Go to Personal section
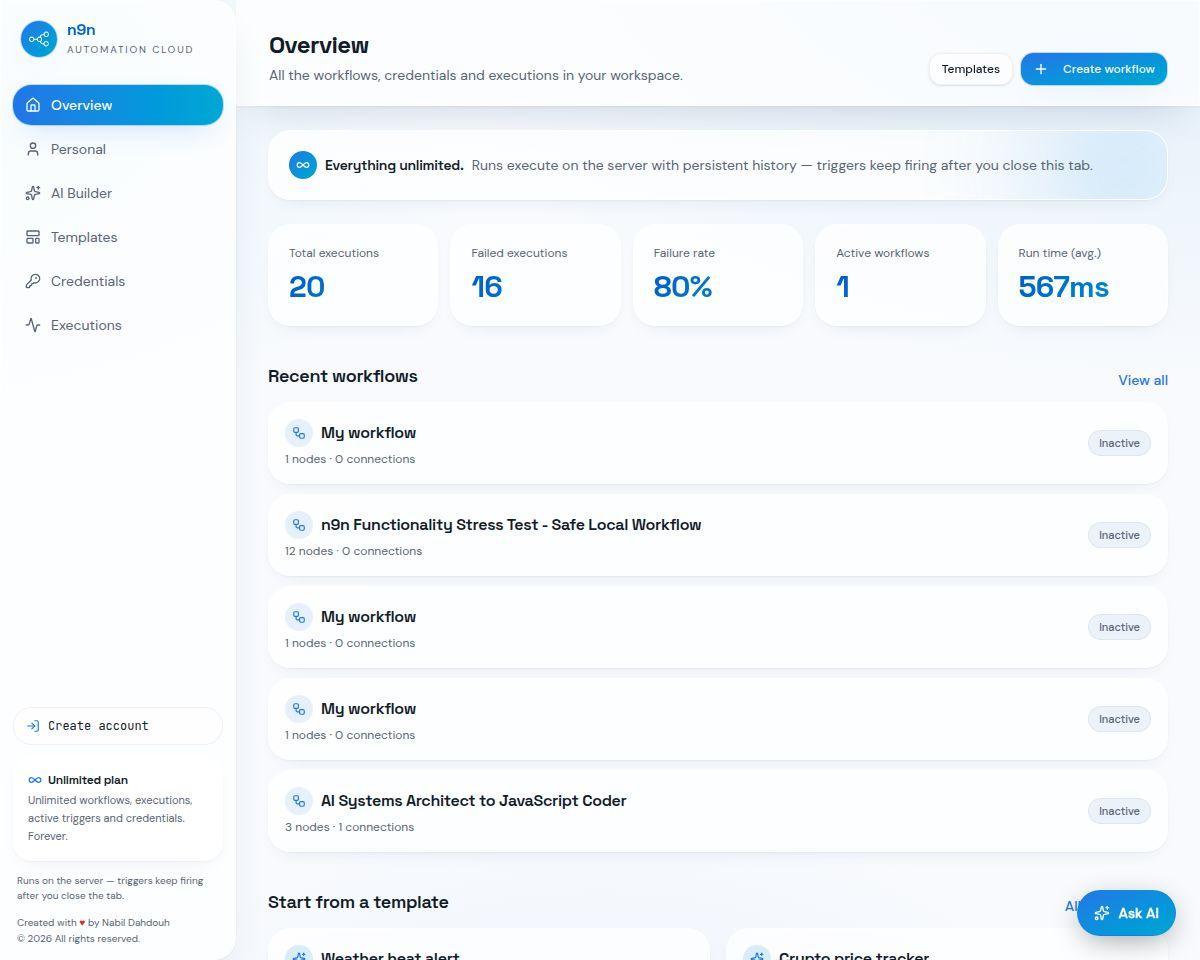Screen dimensions: 1200x960 [x=118, y=149]
